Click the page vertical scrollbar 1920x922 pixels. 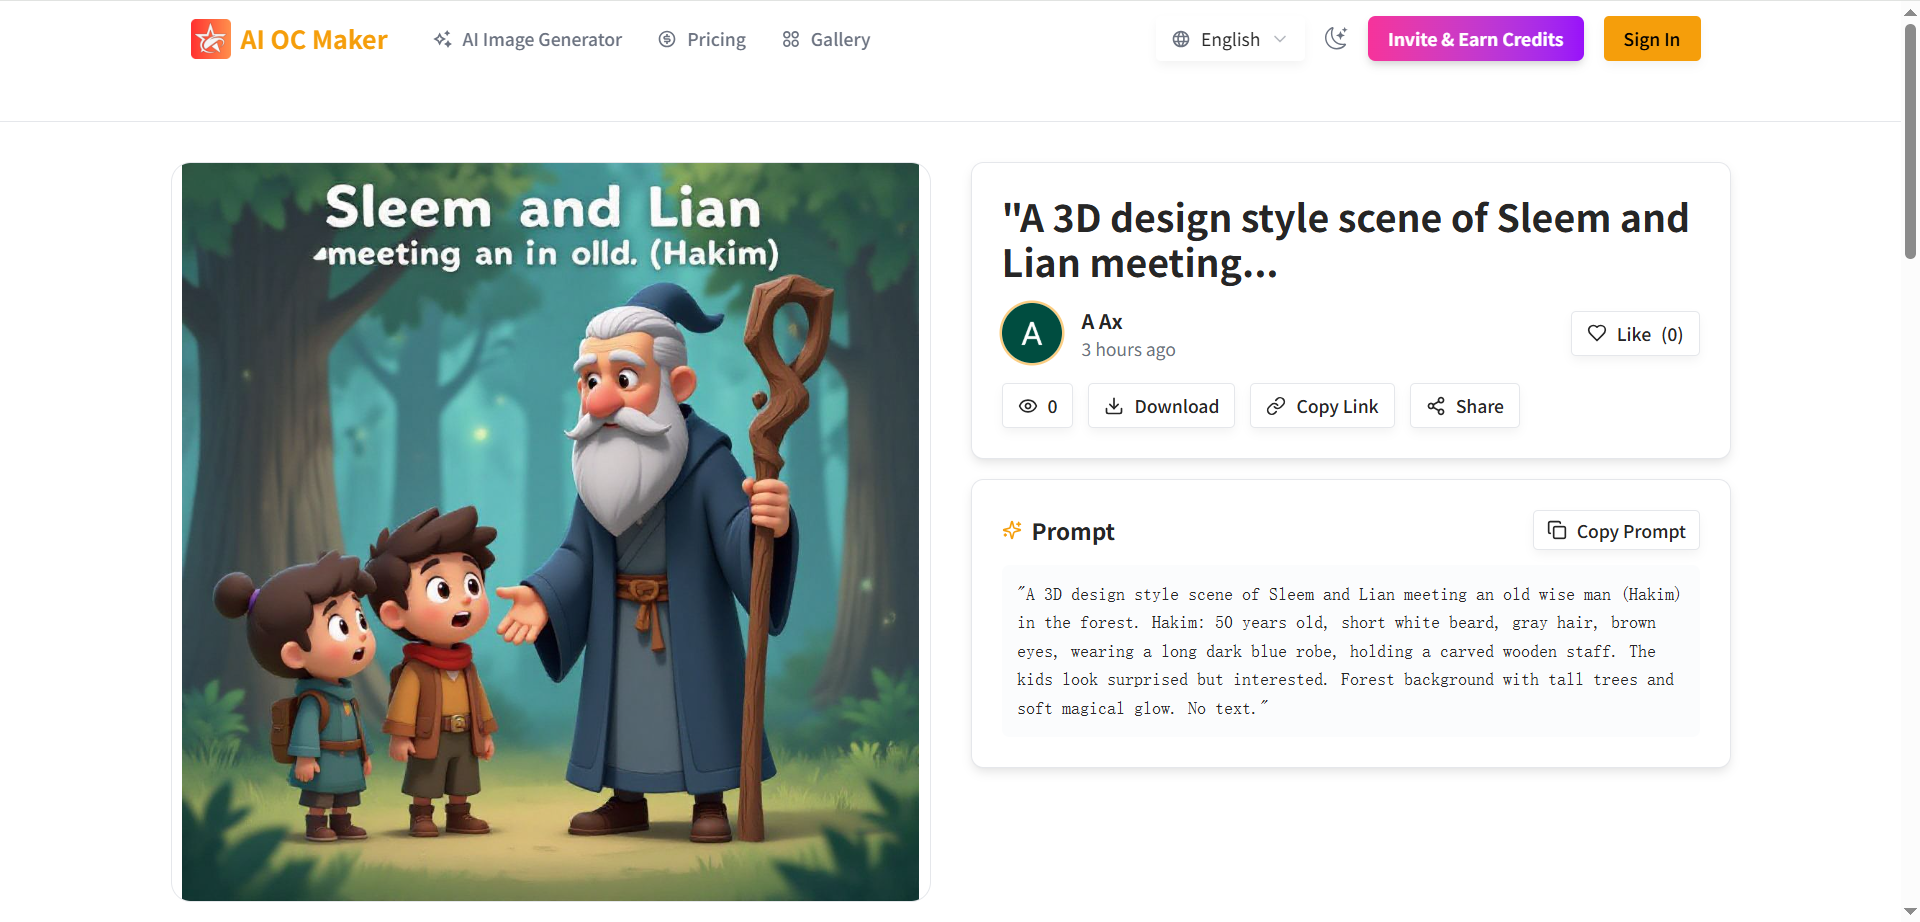[x=1910, y=140]
